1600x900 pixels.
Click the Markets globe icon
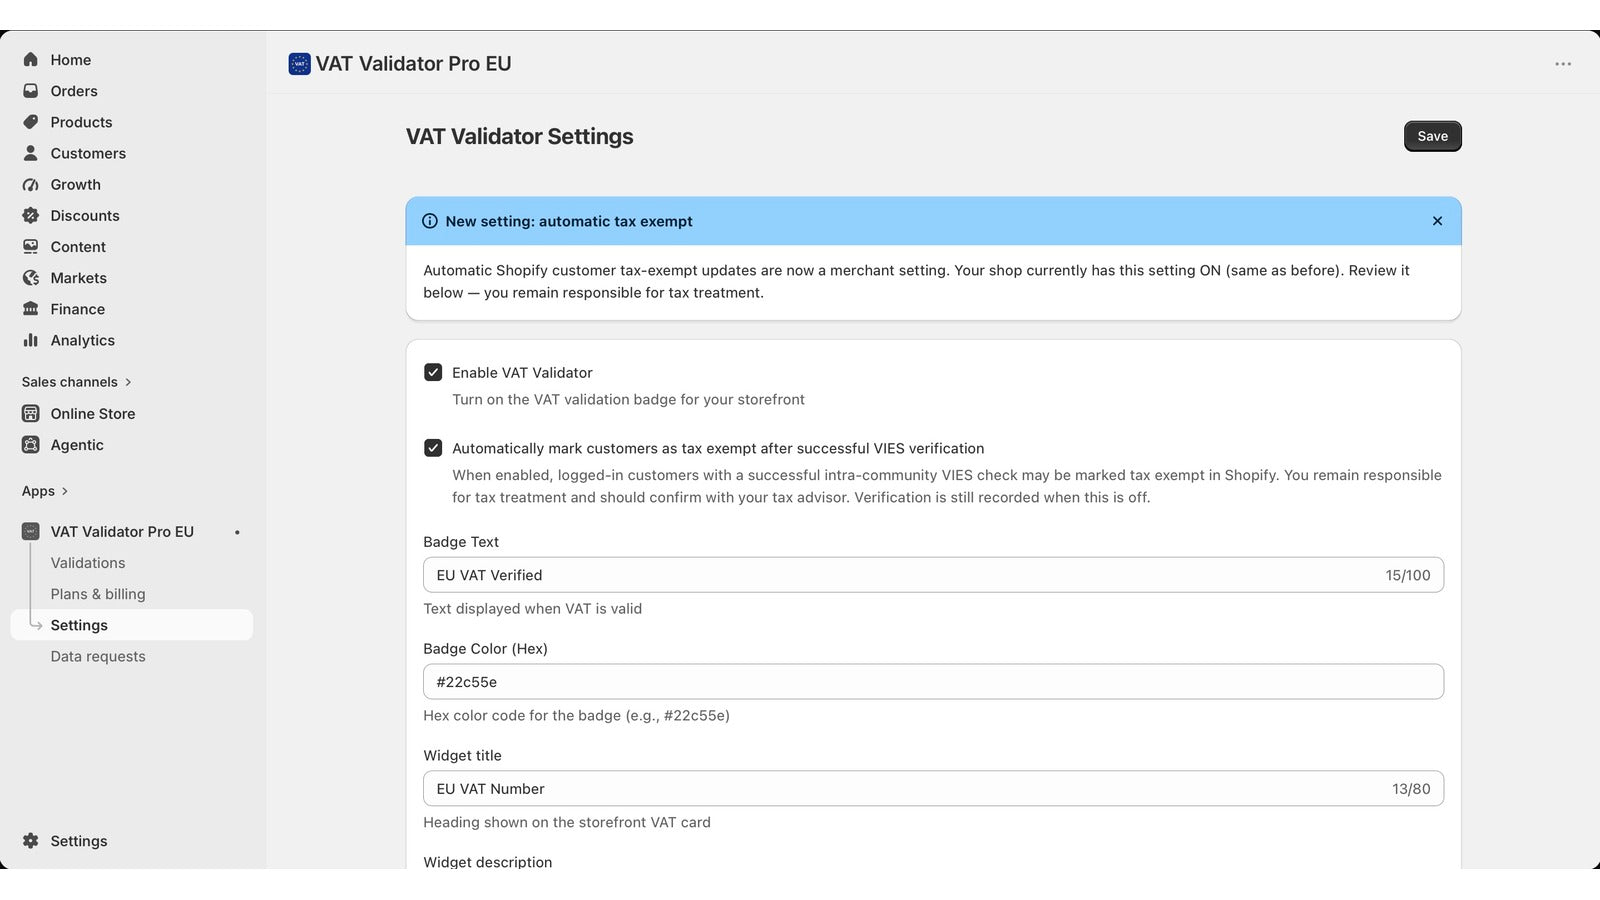pos(31,278)
